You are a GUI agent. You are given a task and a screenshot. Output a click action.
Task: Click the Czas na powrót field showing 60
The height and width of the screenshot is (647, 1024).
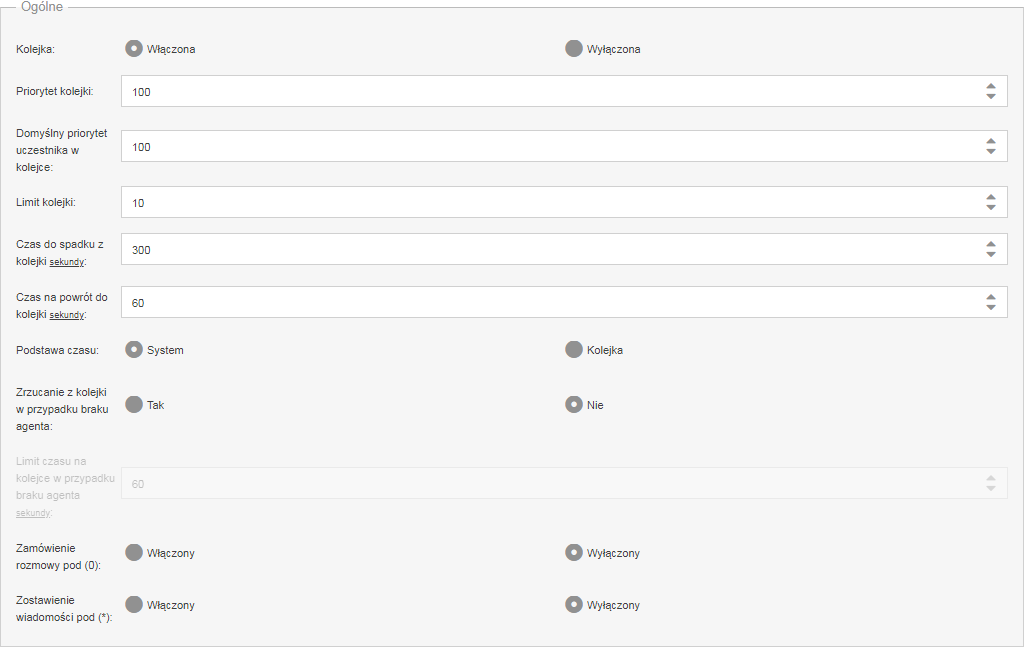pyautogui.click(x=564, y=302)
